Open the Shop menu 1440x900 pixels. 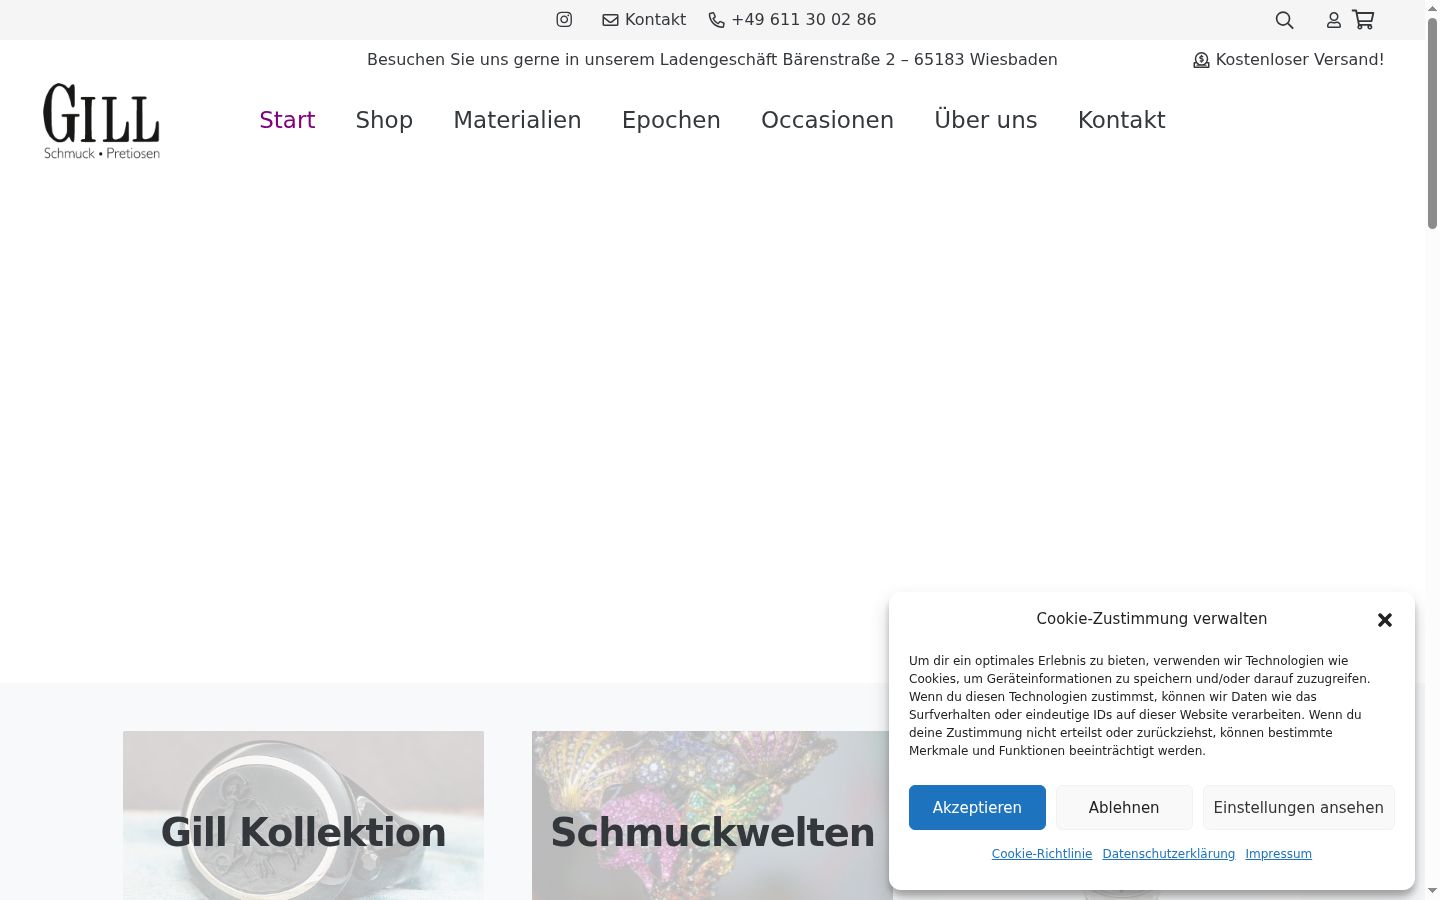384,120
